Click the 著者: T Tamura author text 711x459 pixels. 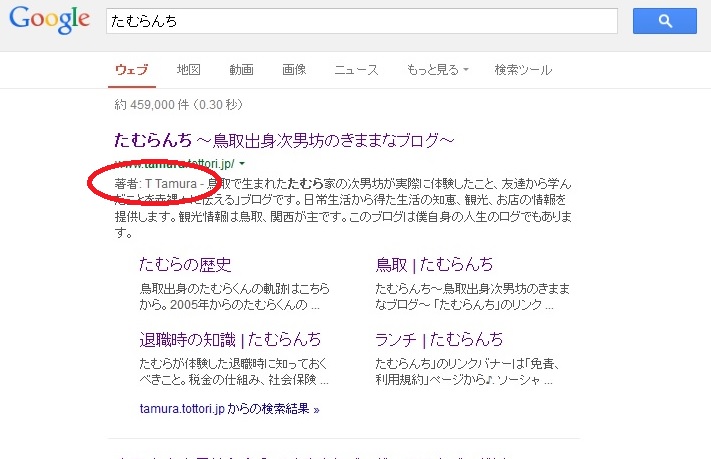click(x=156, y=184)
